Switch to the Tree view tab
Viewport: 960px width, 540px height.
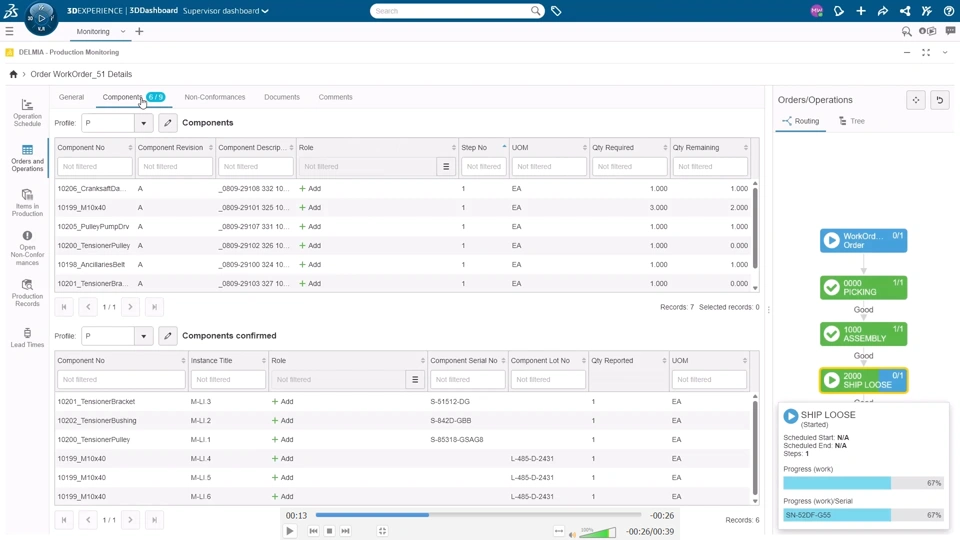pyautogui.click(x=852, y=121)
